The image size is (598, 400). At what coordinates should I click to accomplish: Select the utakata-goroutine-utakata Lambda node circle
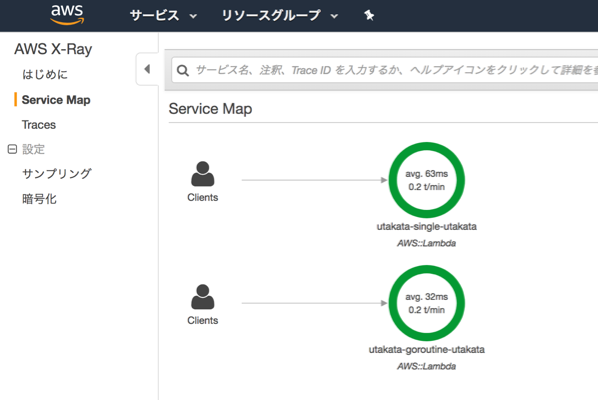(x=426, y=303)
